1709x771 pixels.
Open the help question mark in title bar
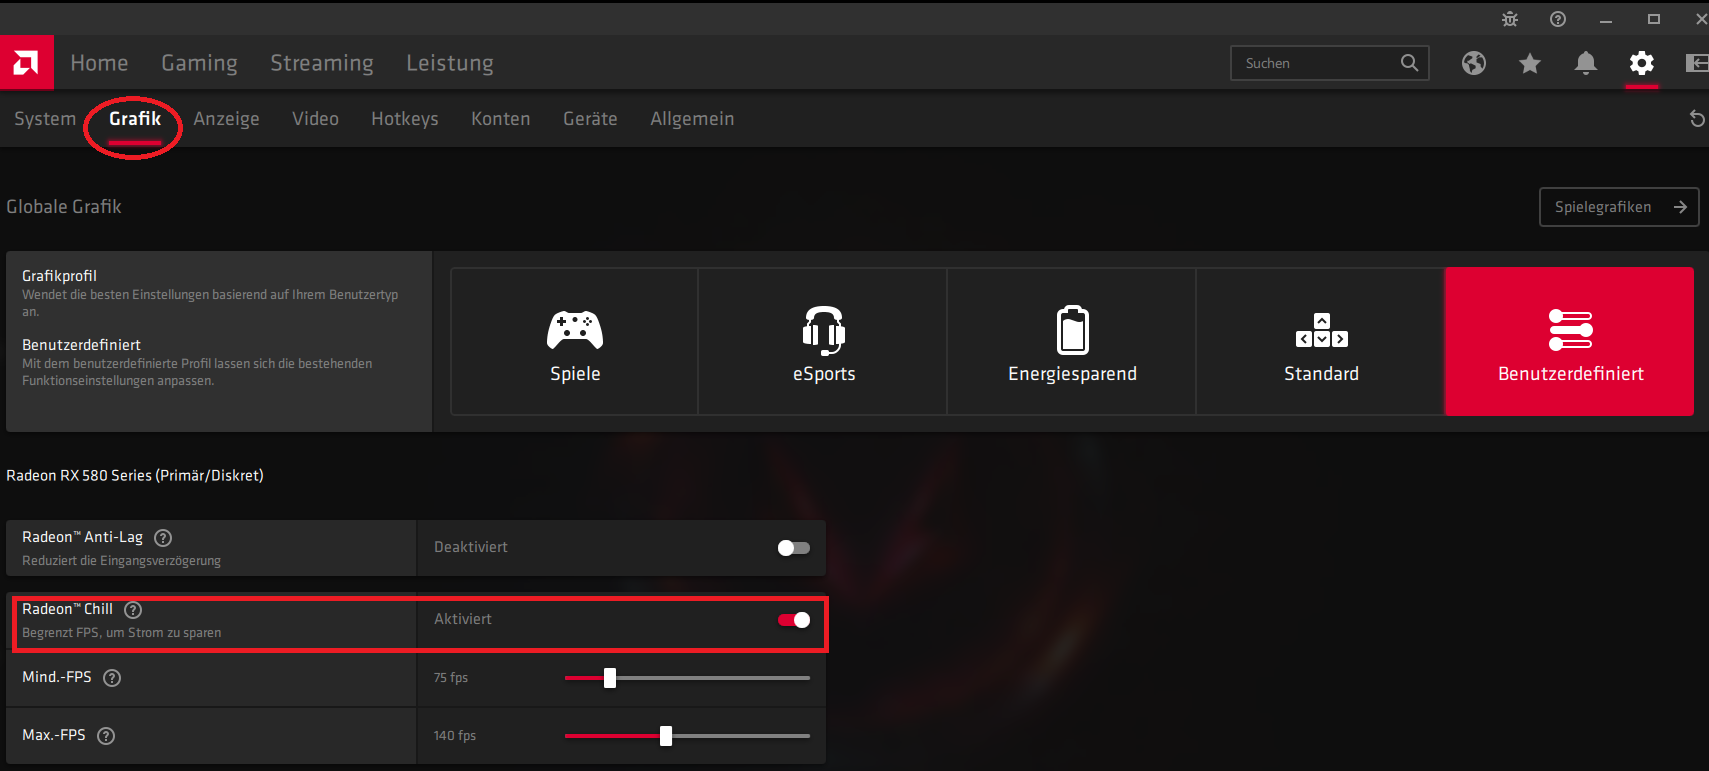coord(1558,19)
